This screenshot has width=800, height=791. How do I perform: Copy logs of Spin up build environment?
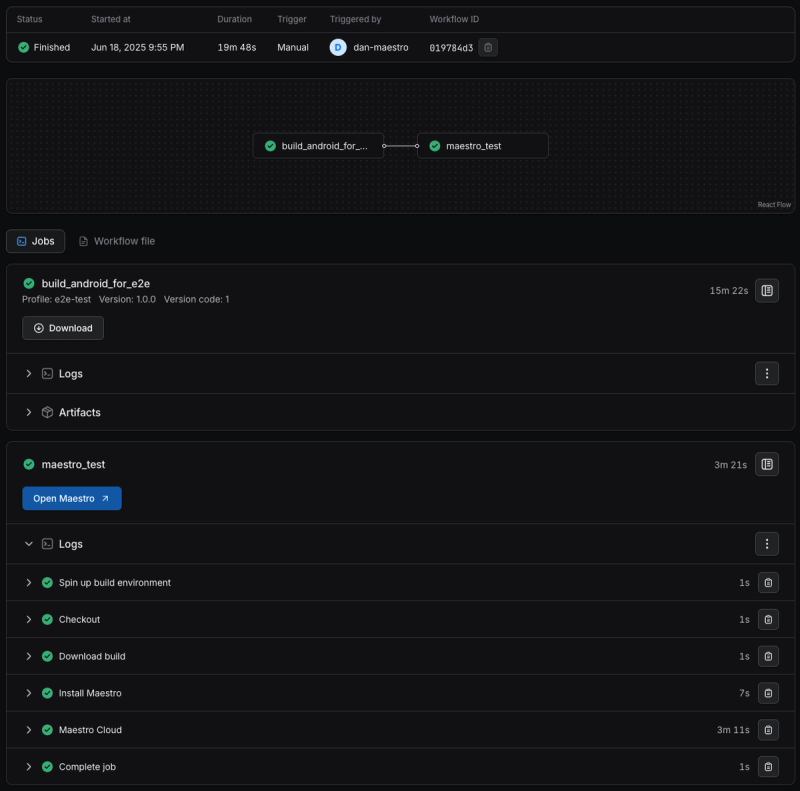[x=768, y=583]
